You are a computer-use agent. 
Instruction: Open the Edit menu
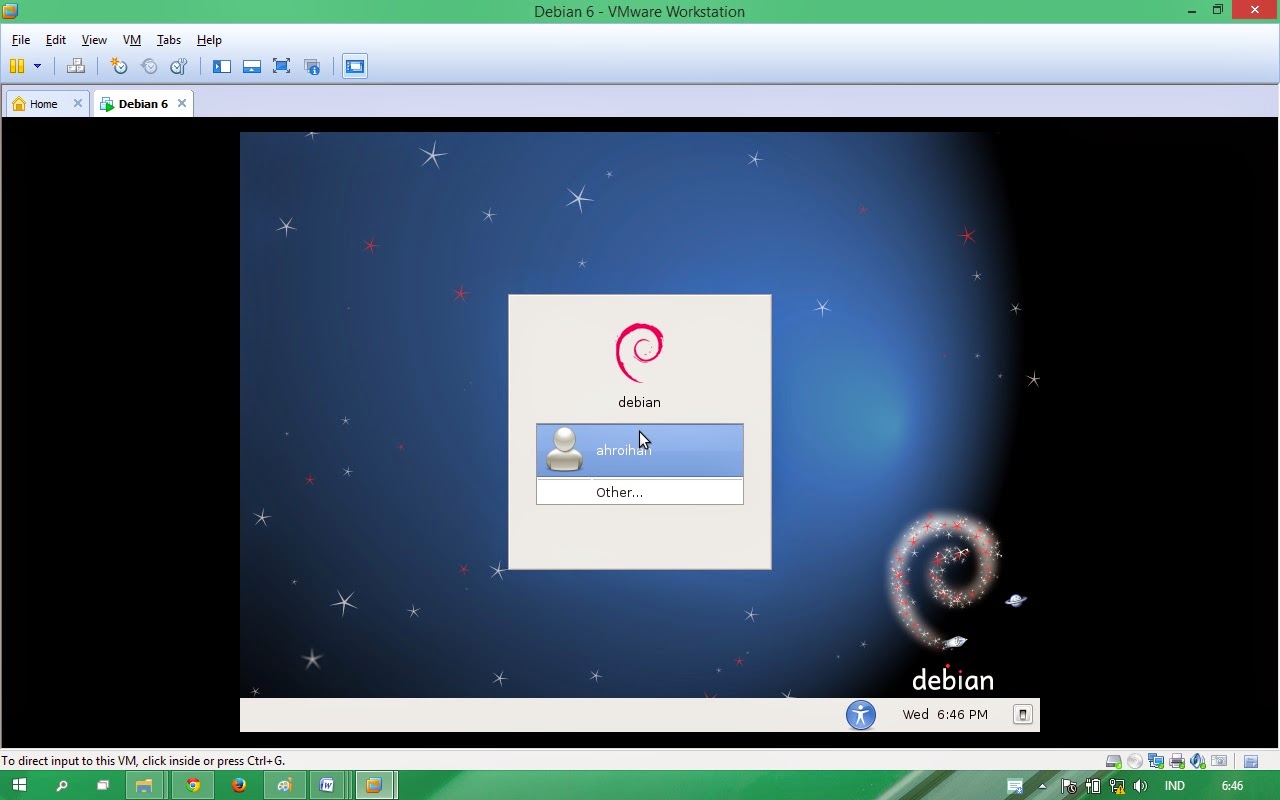(56, 40)
